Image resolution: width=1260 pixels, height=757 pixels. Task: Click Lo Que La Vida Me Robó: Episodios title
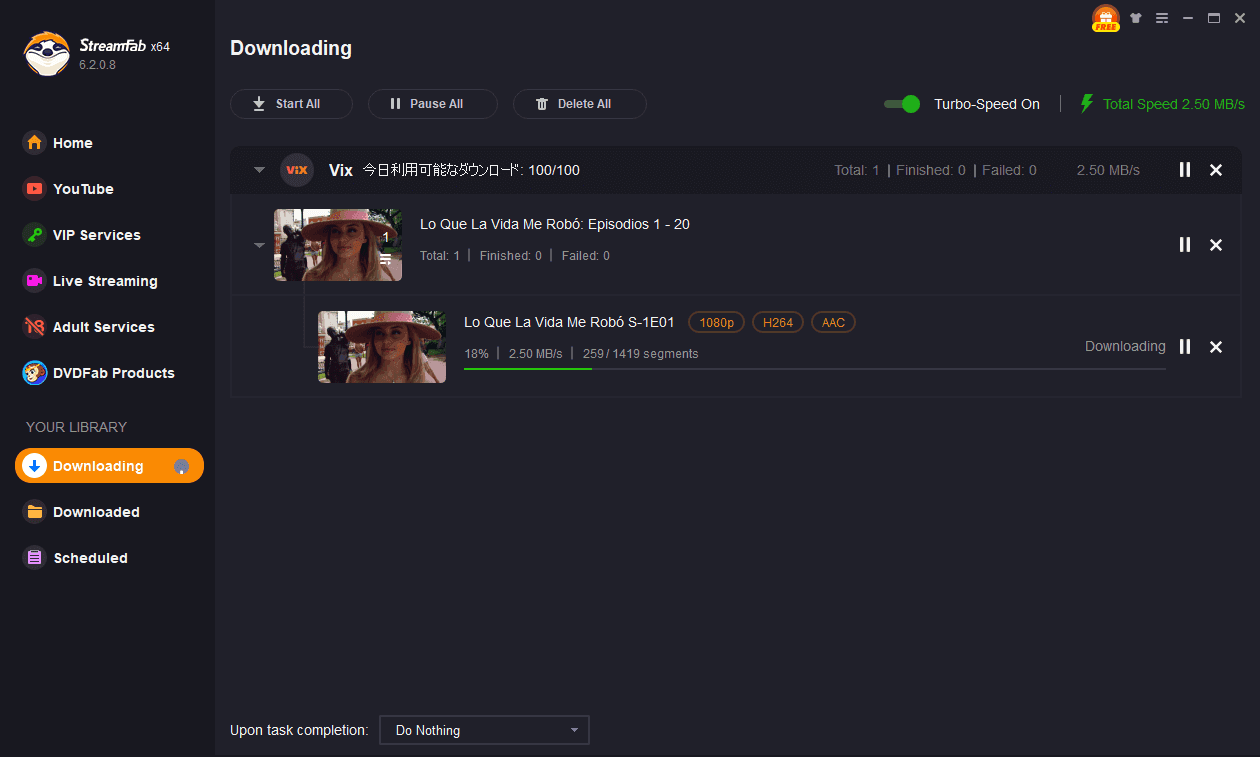pyautogui.click(x=555, y=224)
